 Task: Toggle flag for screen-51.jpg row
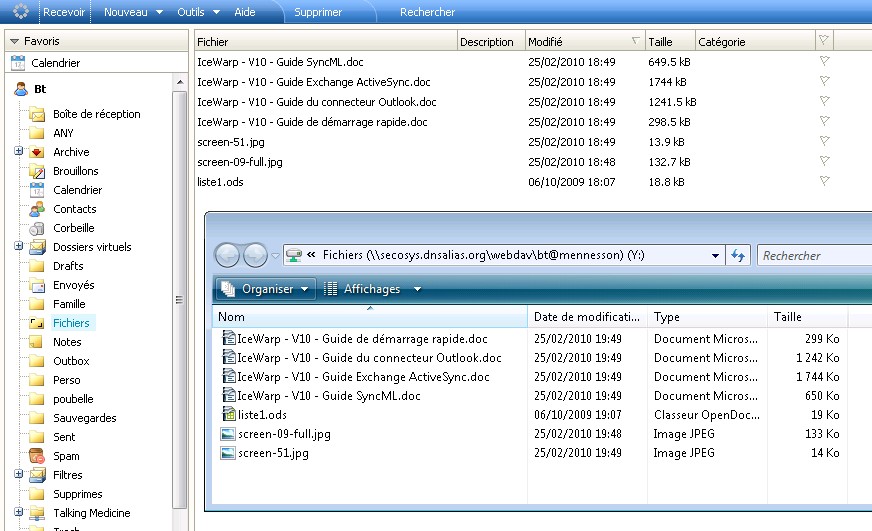tap(824, 142)
